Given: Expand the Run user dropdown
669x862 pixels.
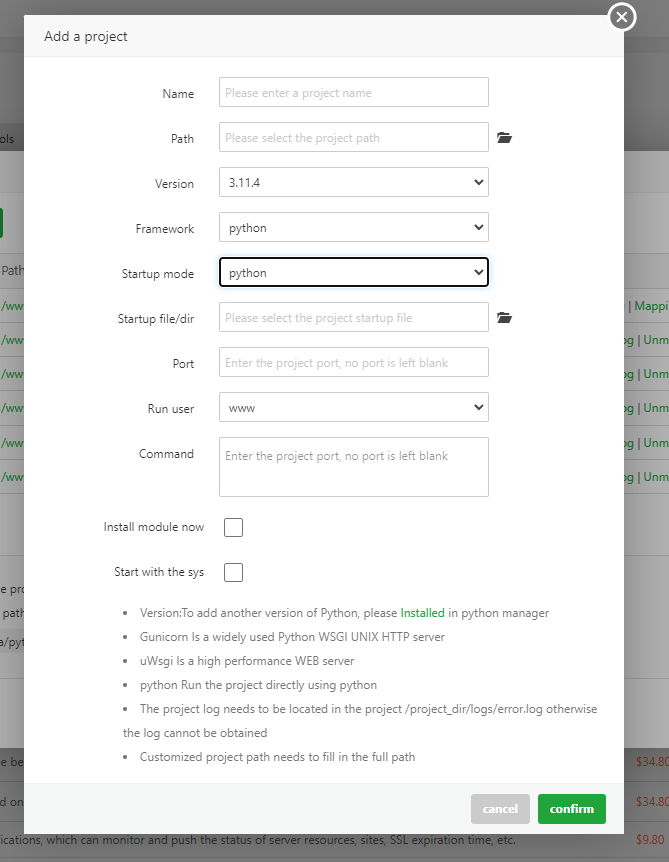Looking at the screenshot, I should click(x=353, y=408).
